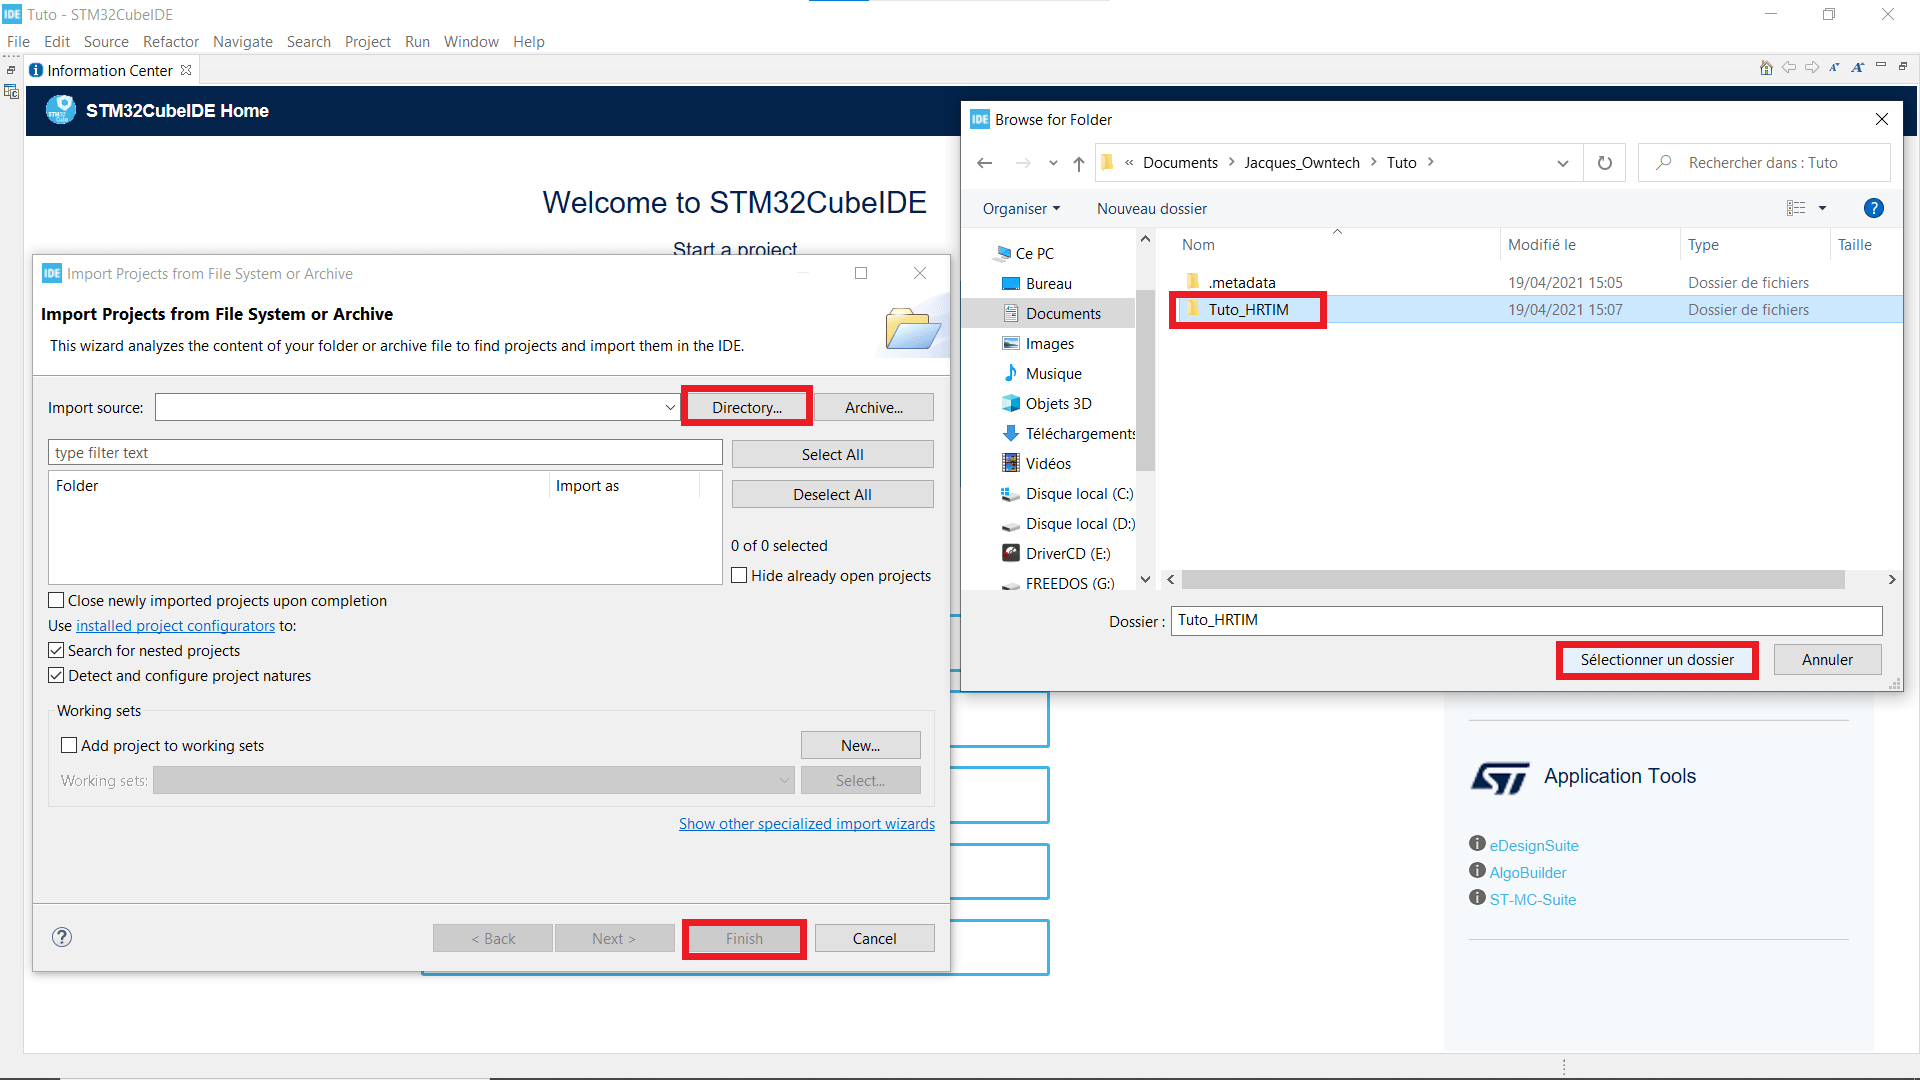Screen dimensions: 1920x1080
Task: Click the info icon beside AlgoBuilder
Action: tap(1477, 870)
